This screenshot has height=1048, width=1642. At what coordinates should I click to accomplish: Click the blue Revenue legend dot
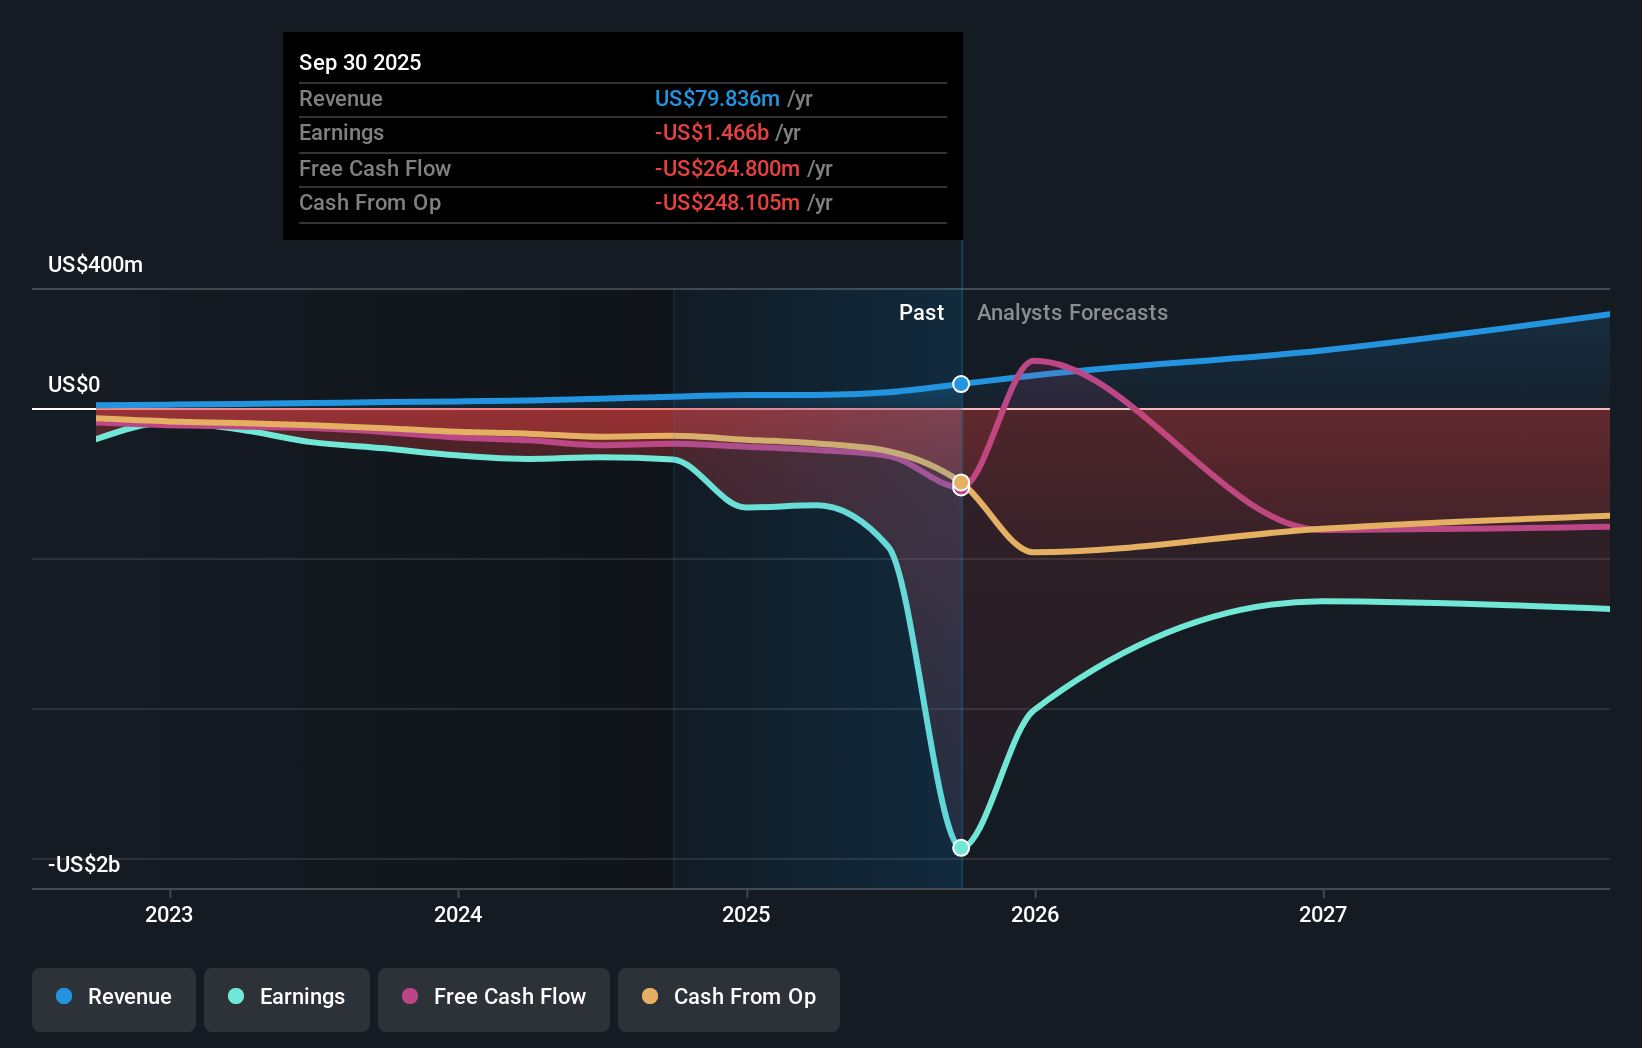click(x=63, y=997)
